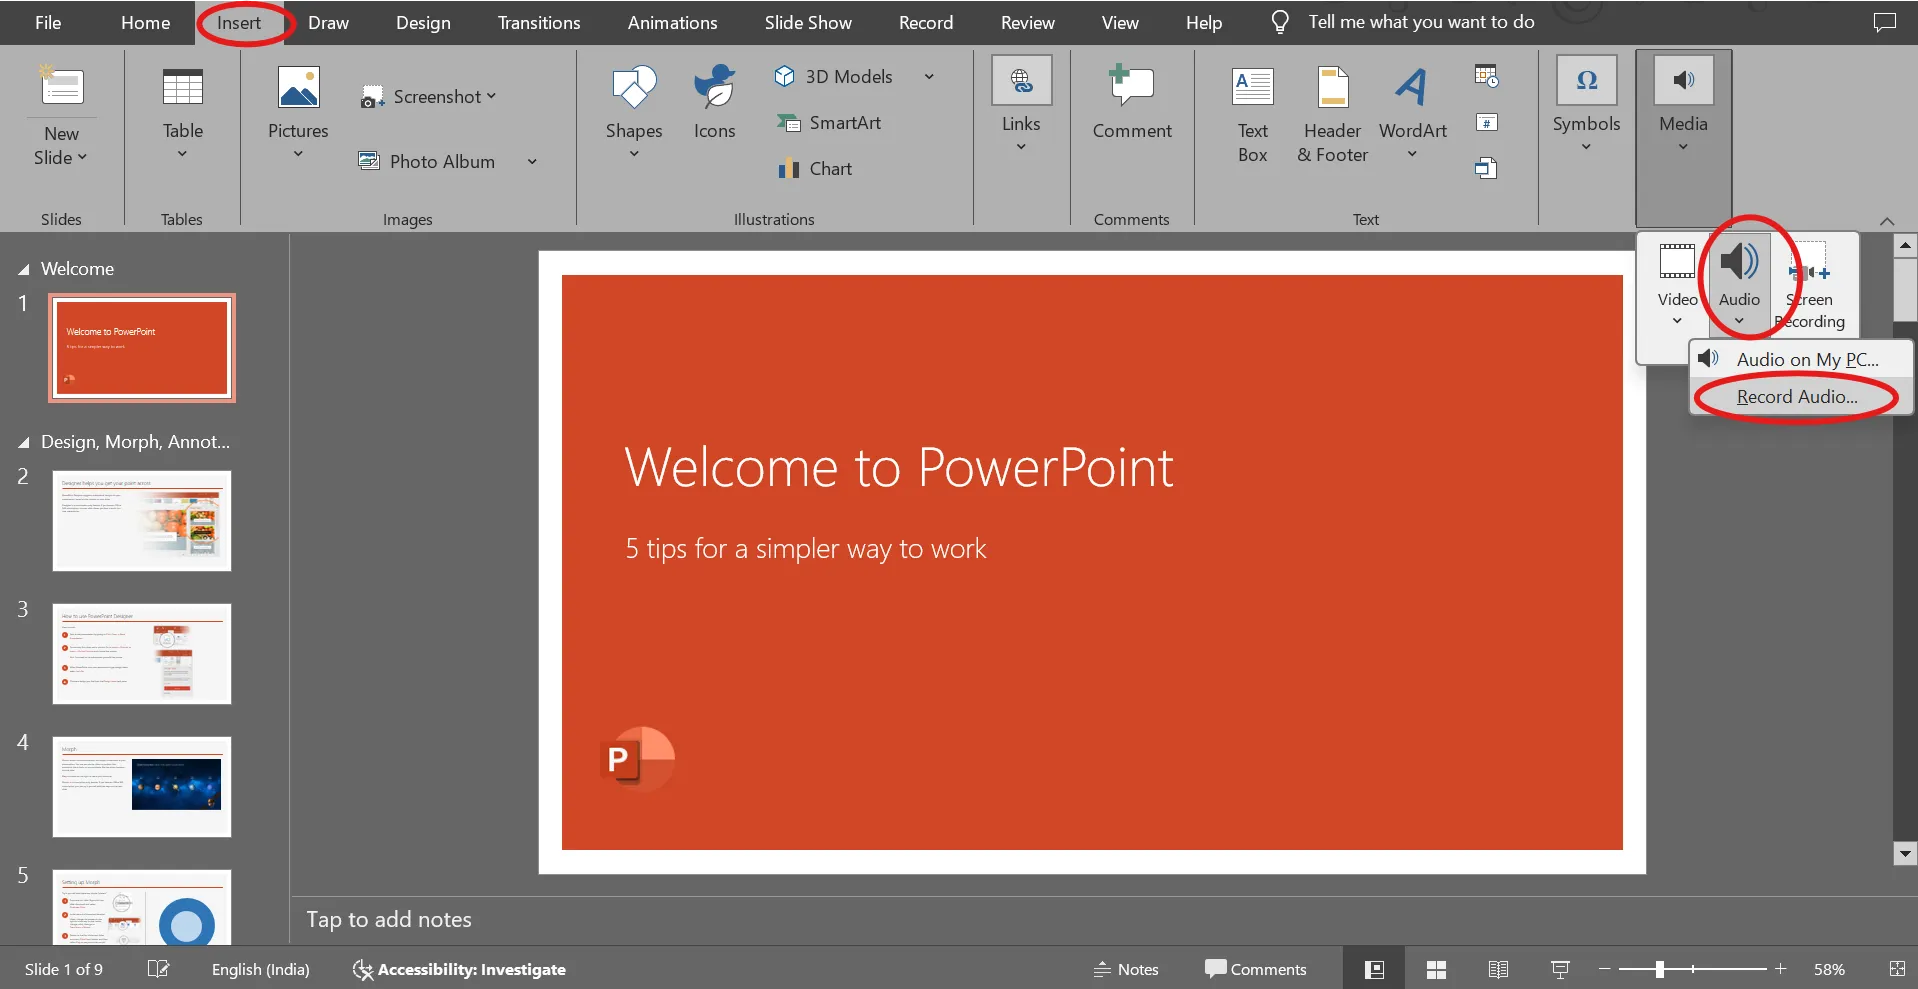Screen dimensions: 1918x989
Task: Click the New Slide icon
Action: pyautogui.click(x=61, y=86)
